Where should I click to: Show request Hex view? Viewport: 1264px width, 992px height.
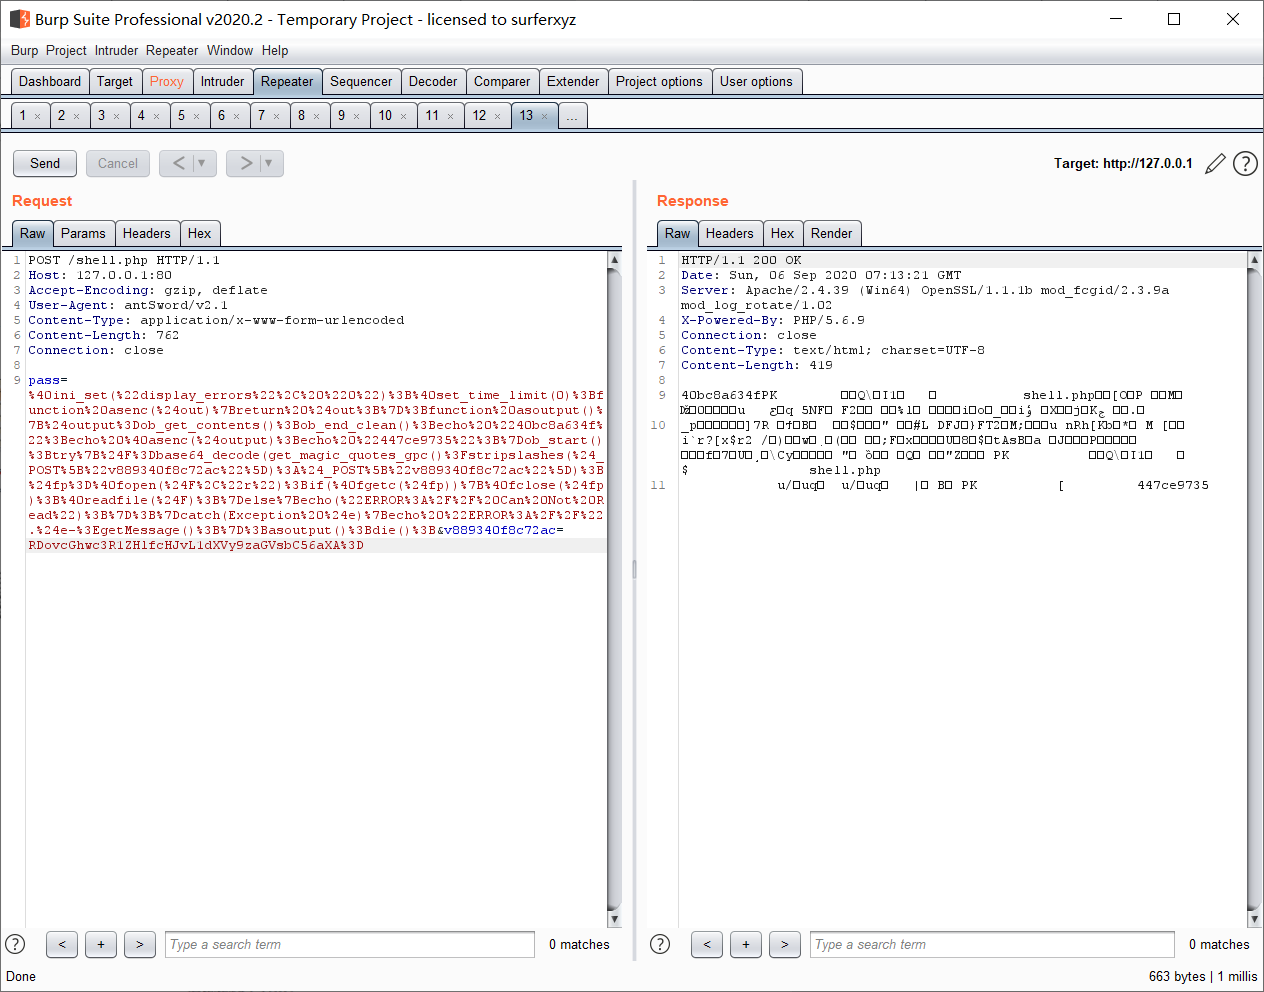[200, 233]
